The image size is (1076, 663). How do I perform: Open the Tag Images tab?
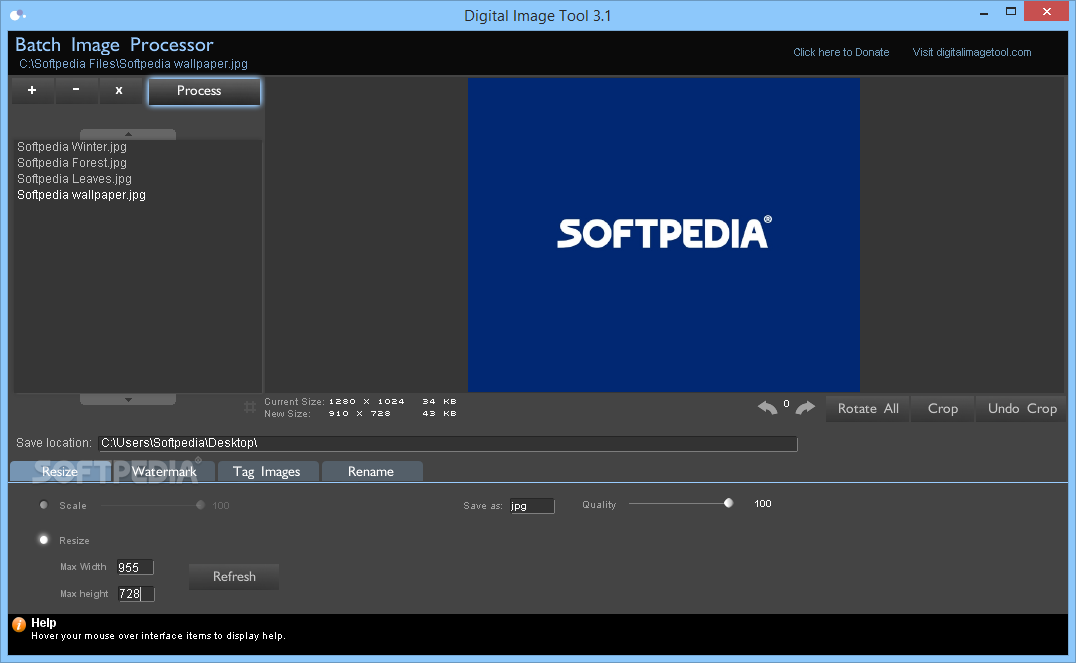click(267, 472)
